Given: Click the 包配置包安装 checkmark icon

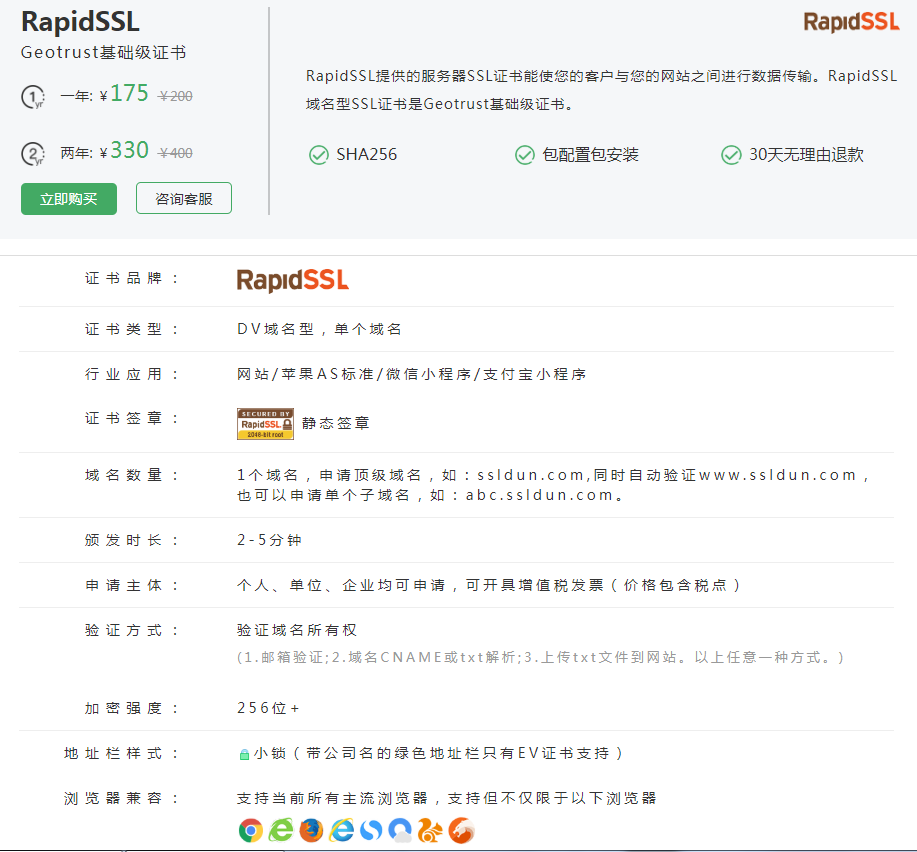Looking at the screenshot, I should tap(525, 155).
